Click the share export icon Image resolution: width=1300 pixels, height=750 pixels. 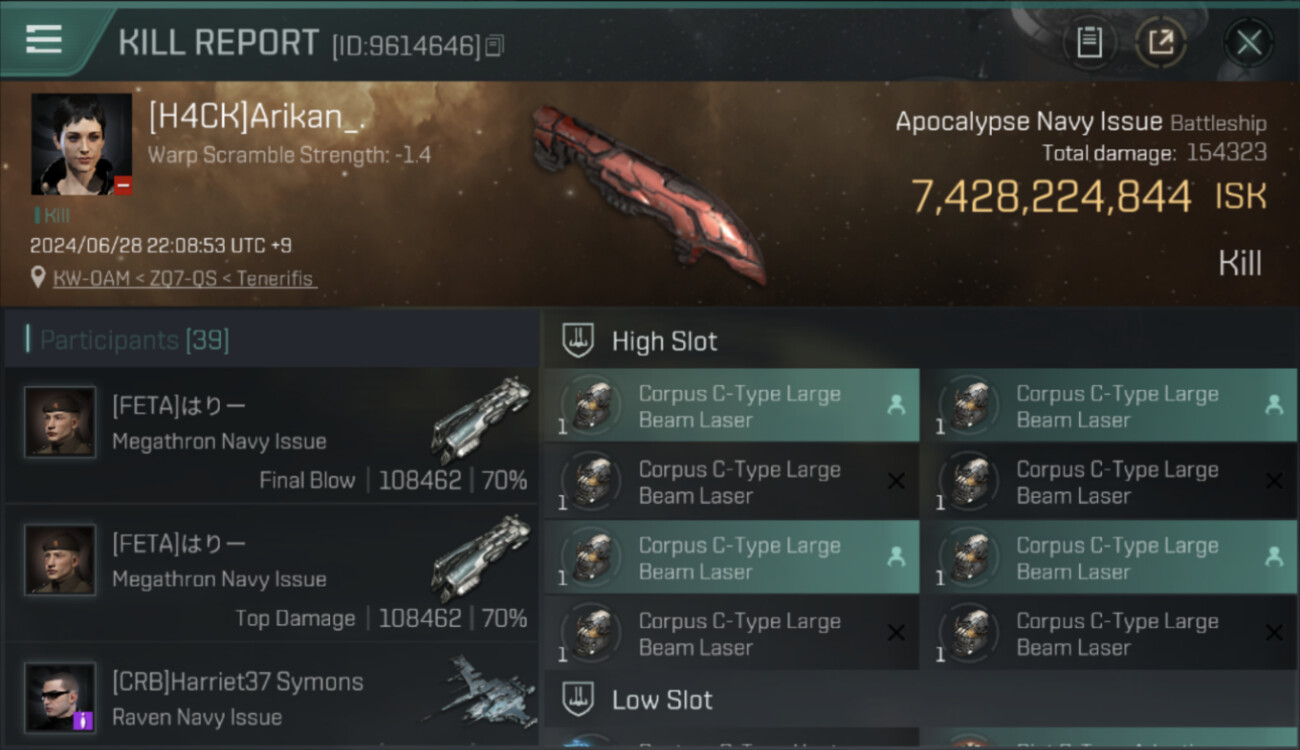(x=1160, y=43)
